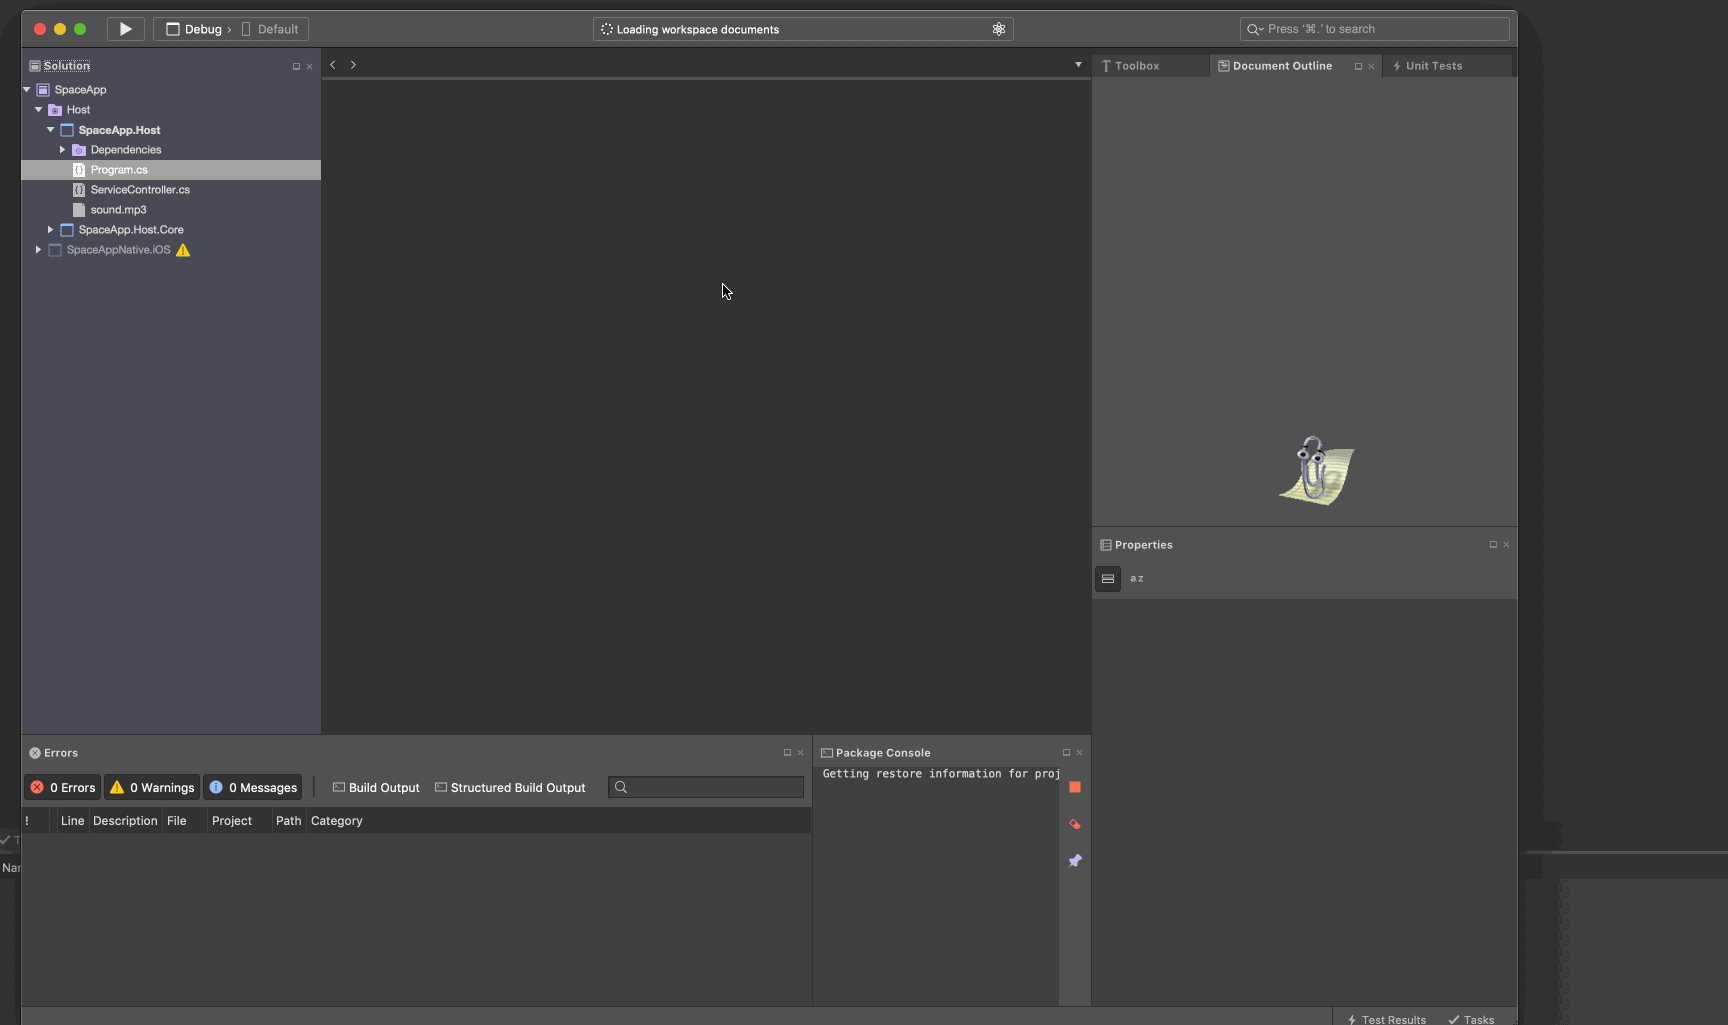The height and width of the screenshot is (1025, 1728).
Task: Pin the Package Console output
Action: tap(1075, 860)
